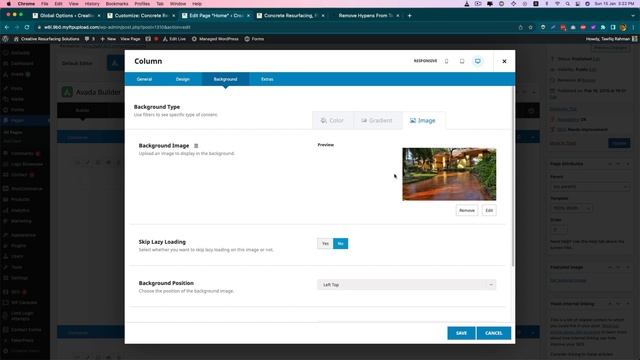640x360 pixels.
Task: Select the Background tab
Action: 225,79
